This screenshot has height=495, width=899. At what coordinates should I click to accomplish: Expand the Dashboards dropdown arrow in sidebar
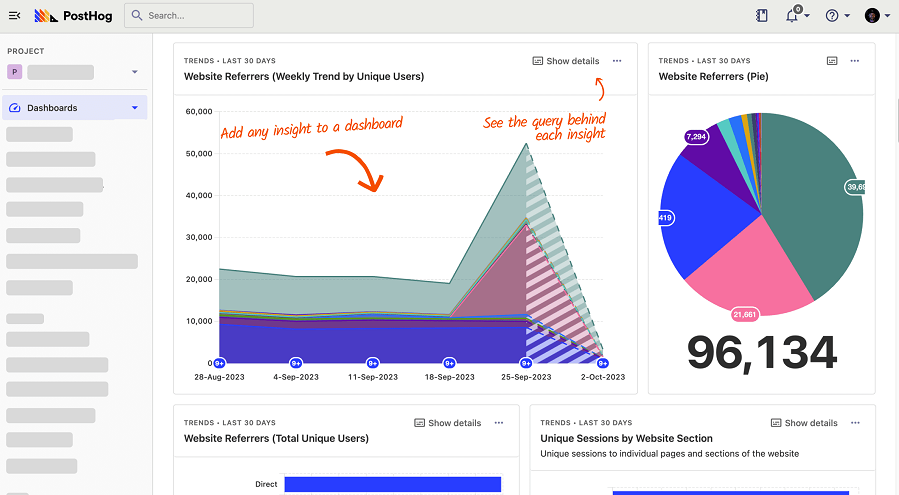135,108
